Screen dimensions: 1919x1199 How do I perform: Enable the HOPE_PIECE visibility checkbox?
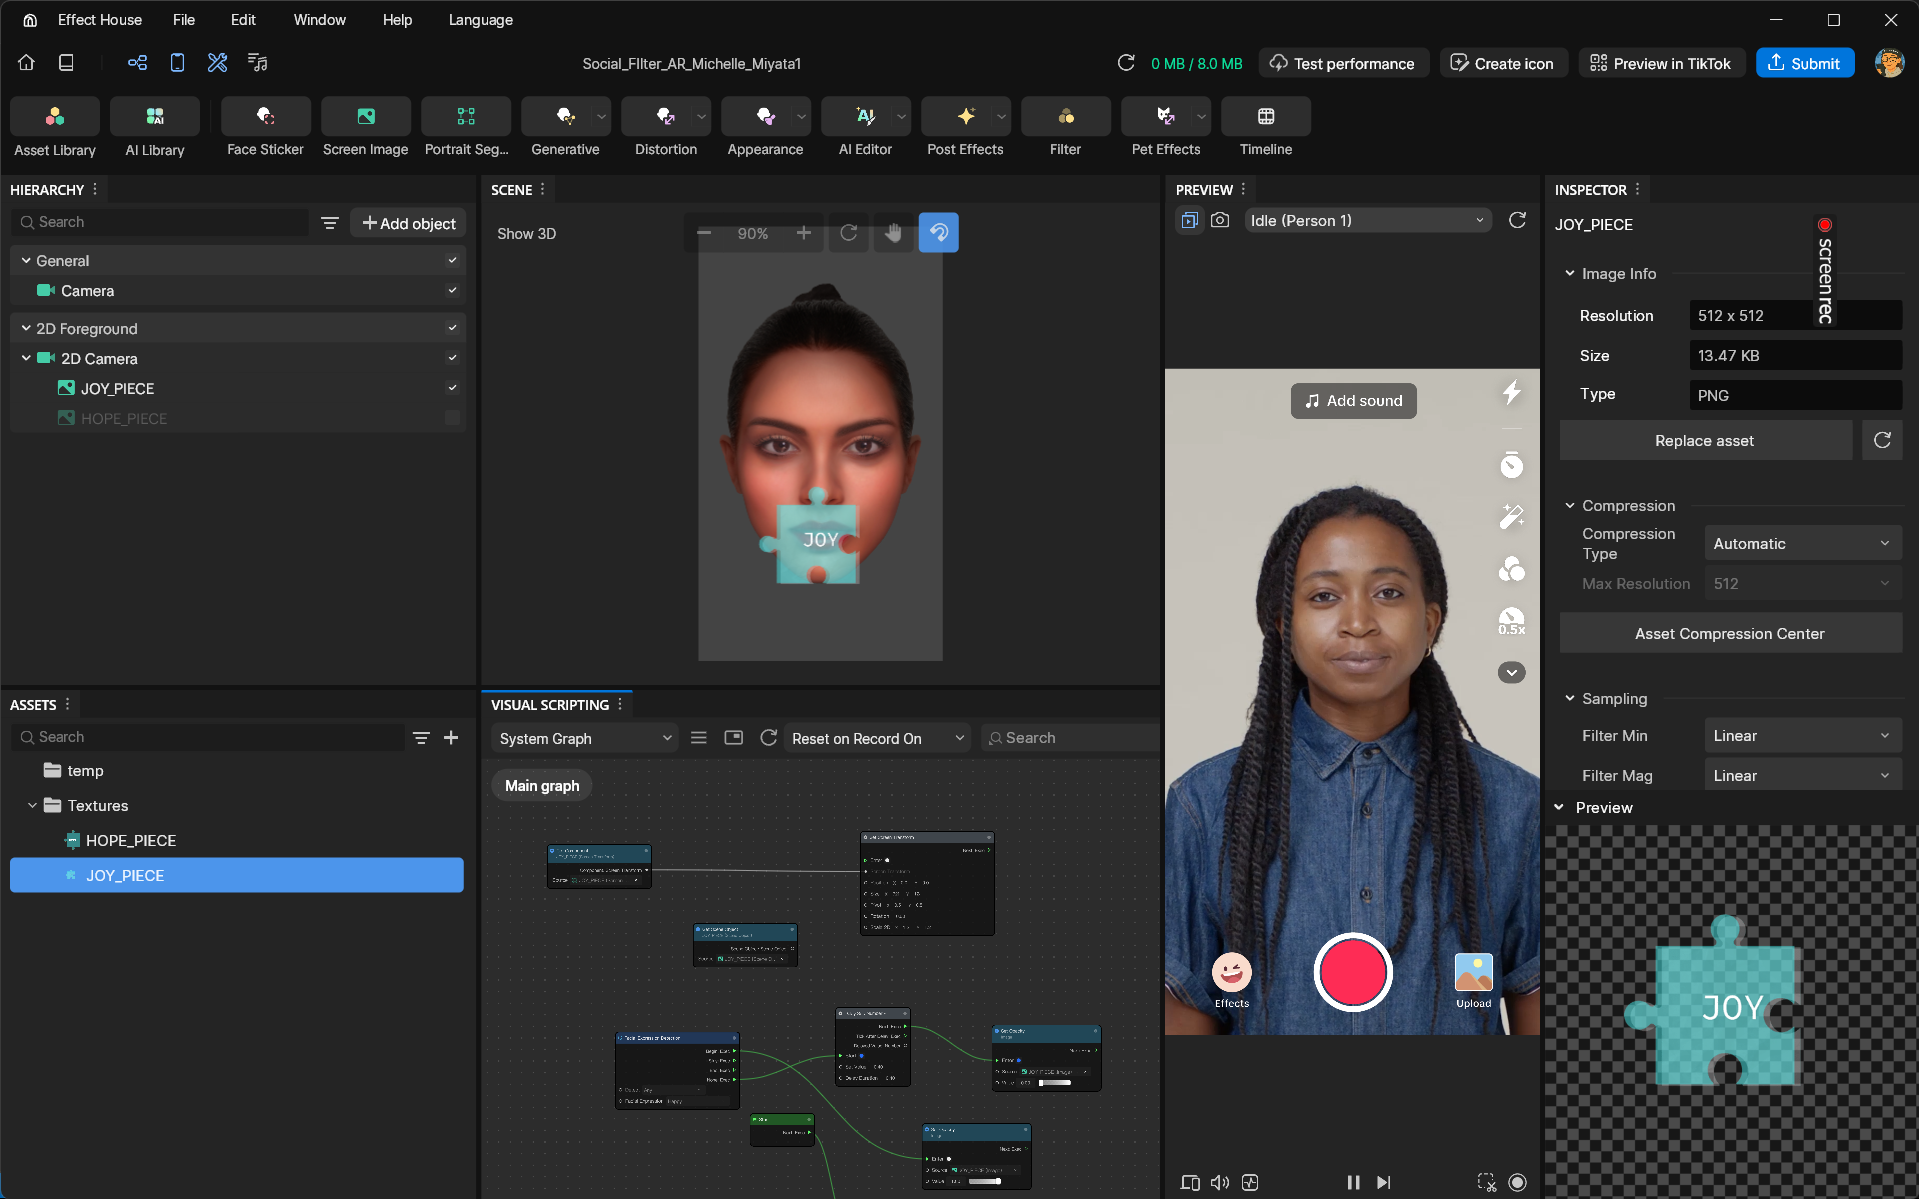(452, 418)
